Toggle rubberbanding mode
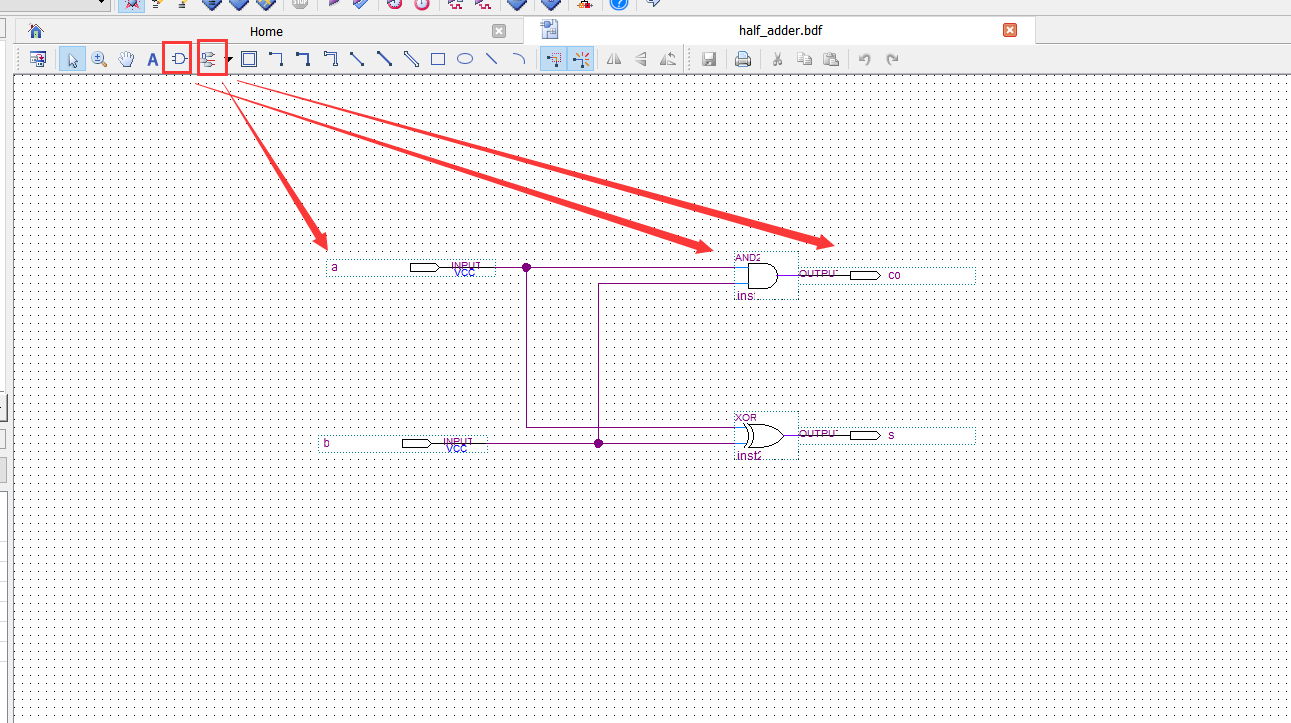This screenshot has width=1291, height=723. [581, 59]
